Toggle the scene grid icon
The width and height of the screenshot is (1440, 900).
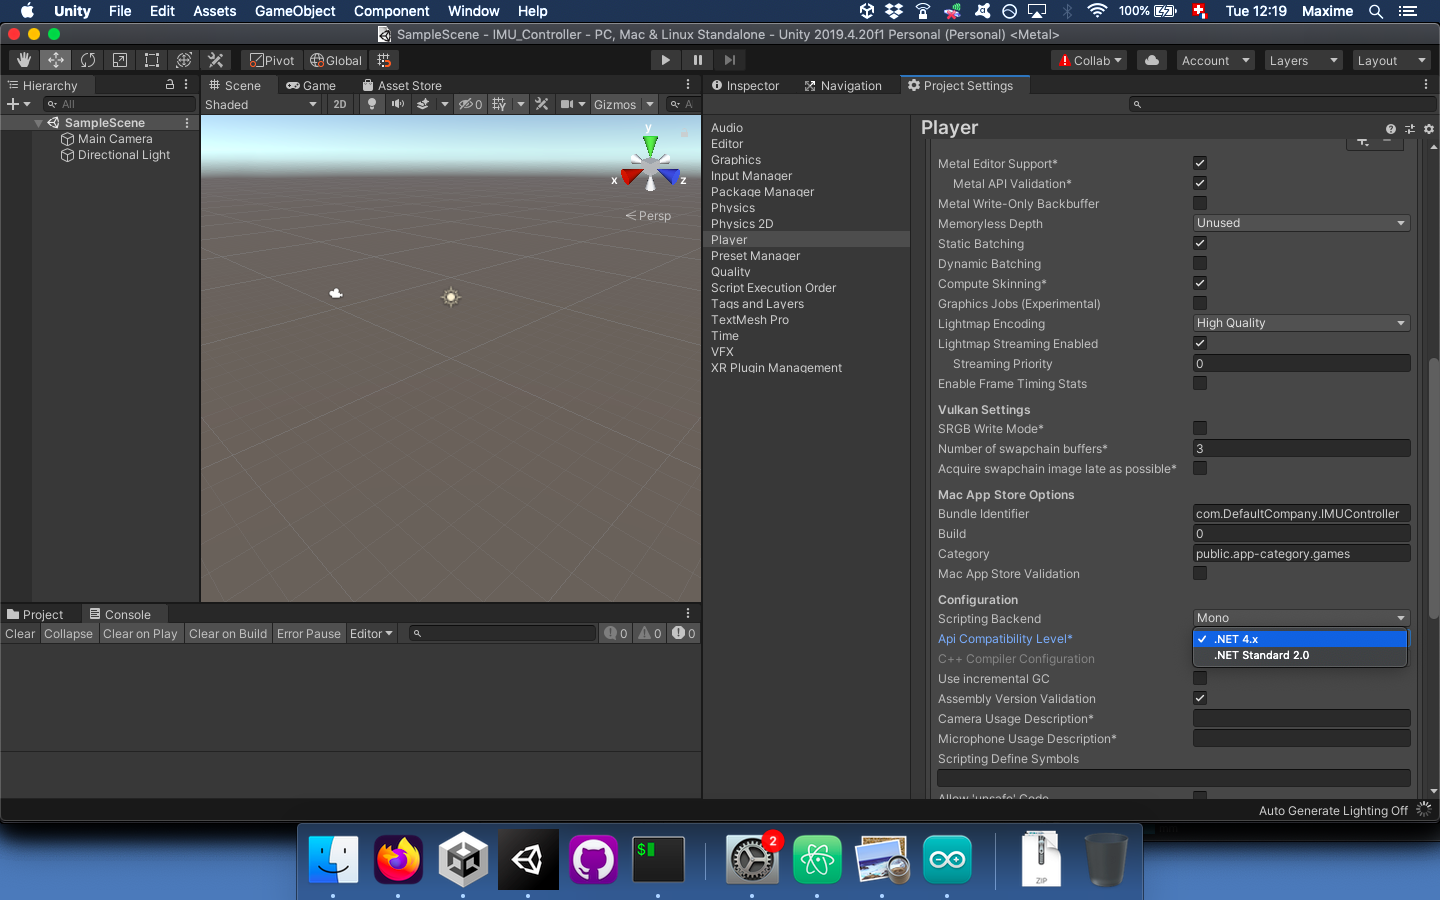499,104
